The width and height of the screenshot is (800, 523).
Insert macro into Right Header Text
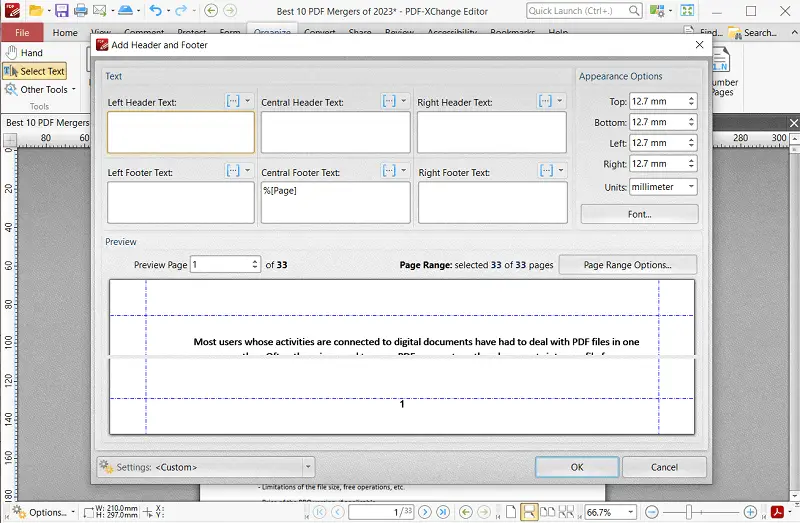point(545,101)
